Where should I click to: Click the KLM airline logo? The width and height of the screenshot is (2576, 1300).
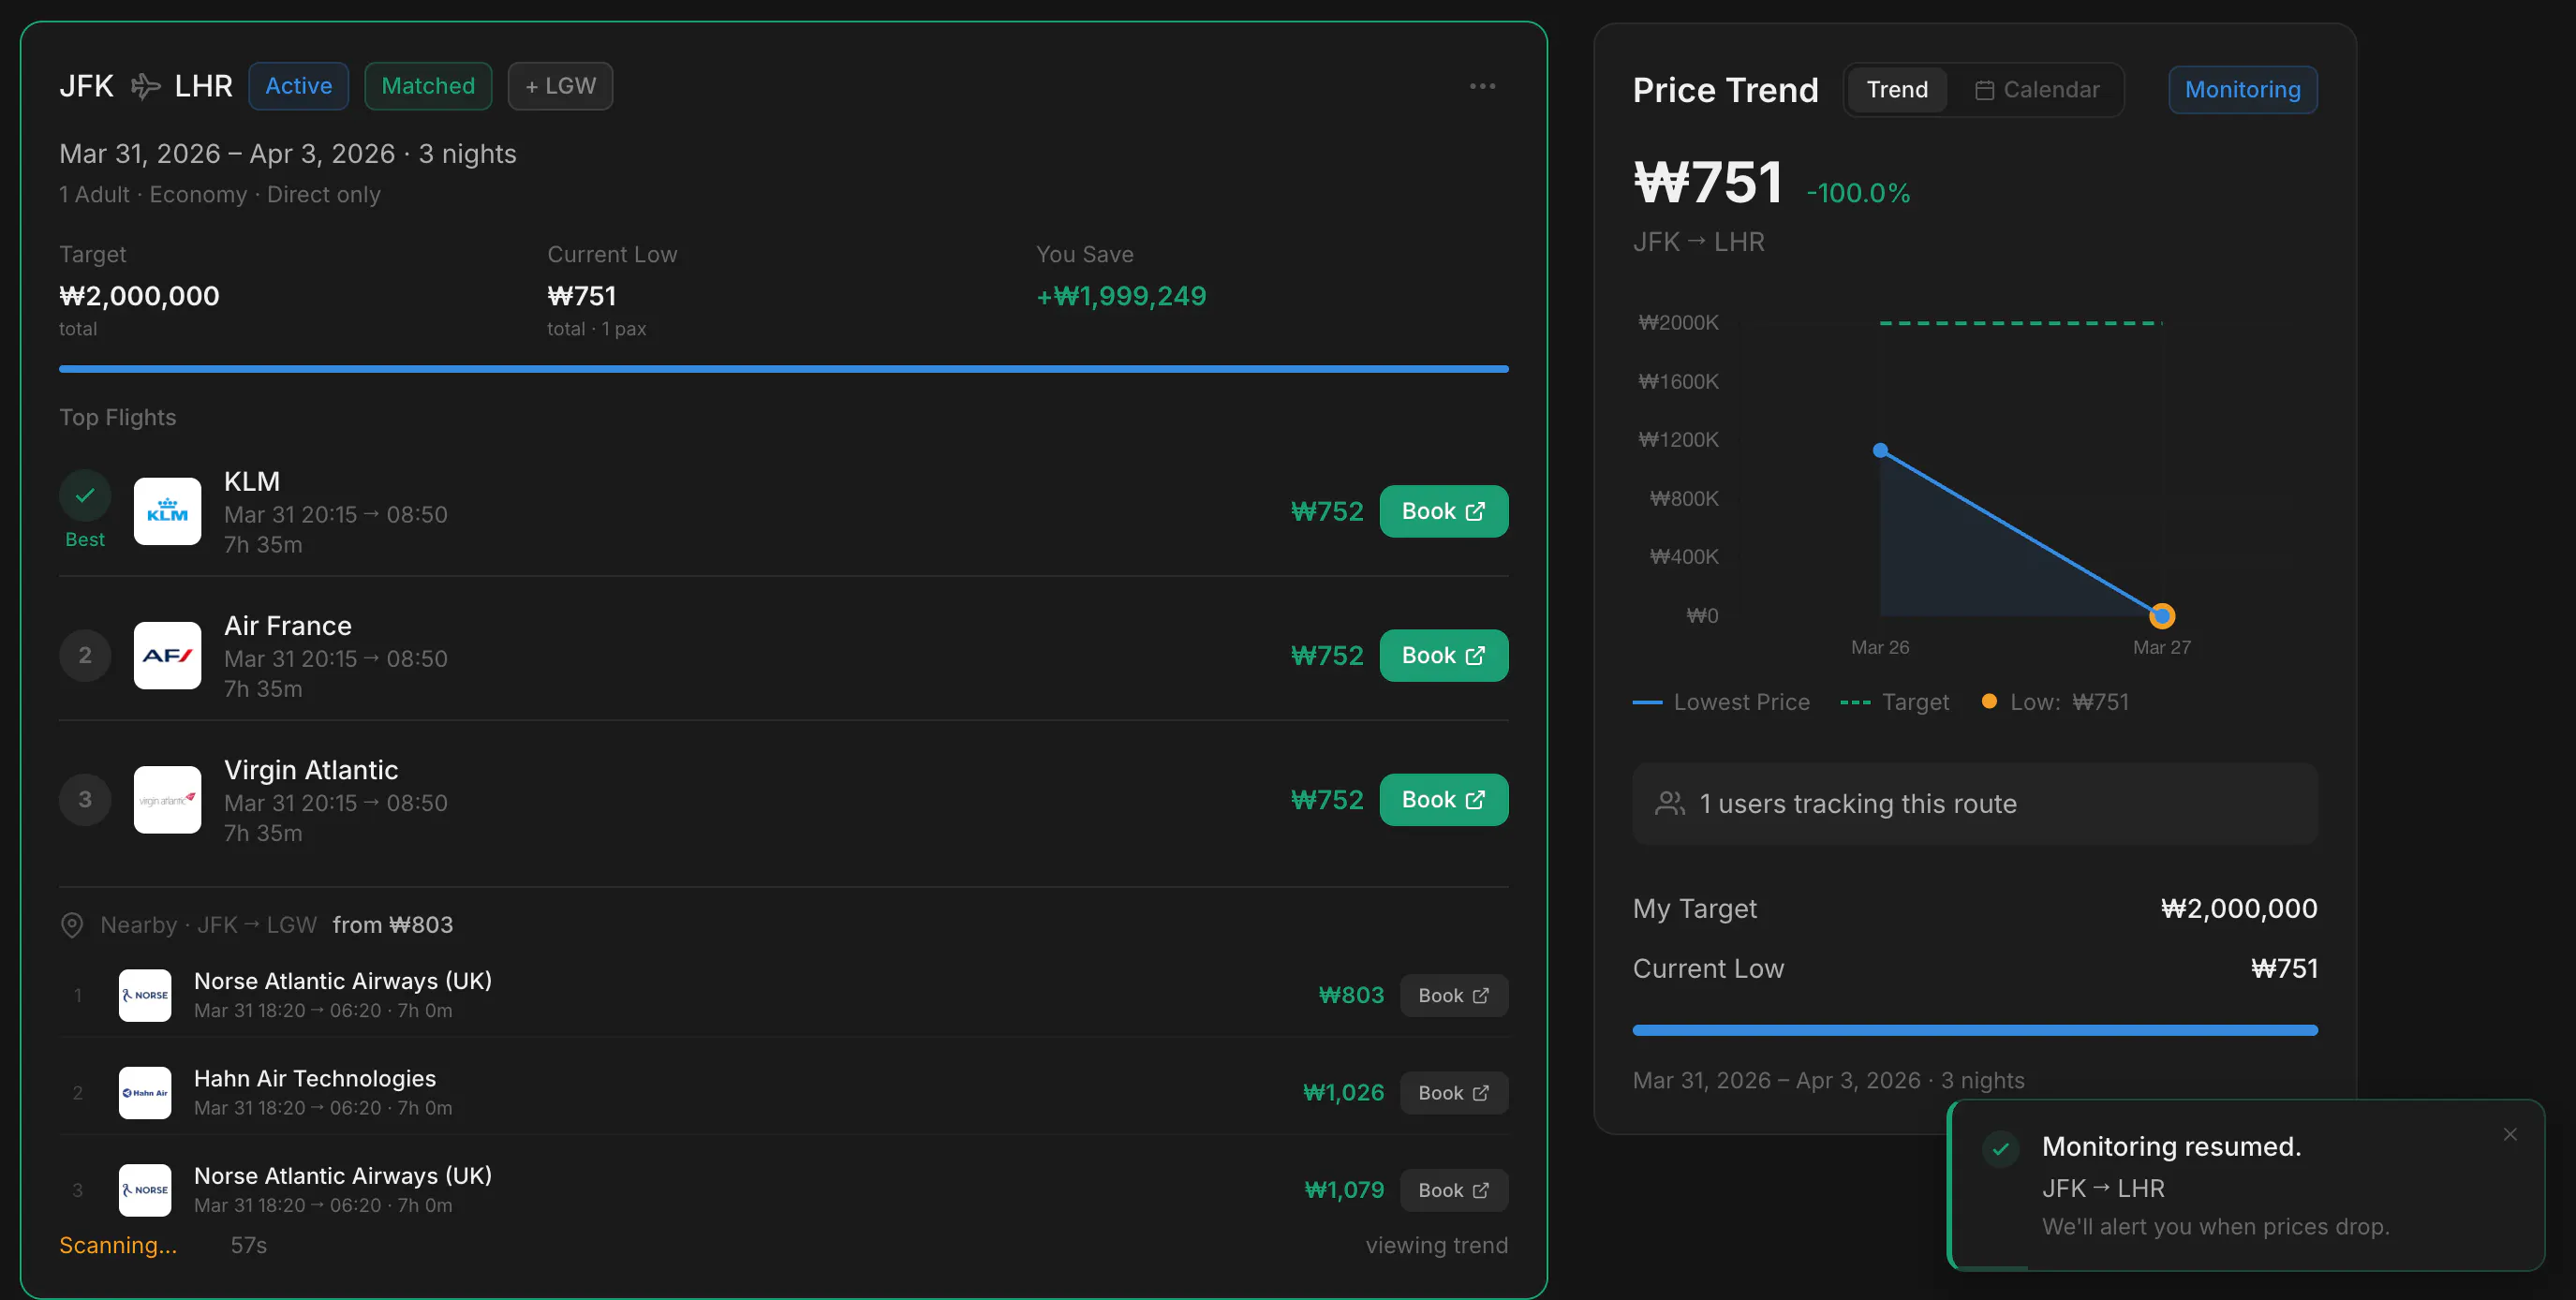[167, 511]
